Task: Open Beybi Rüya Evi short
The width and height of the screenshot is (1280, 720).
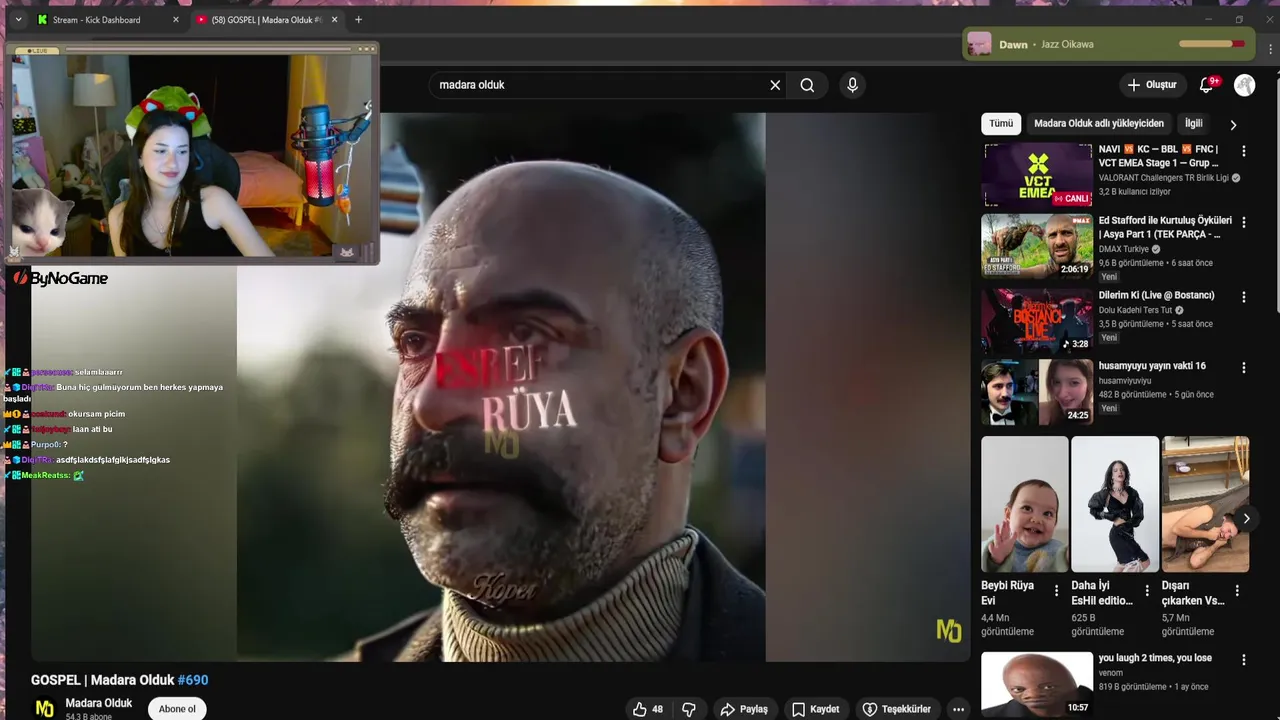Action: click(1025, 504)
